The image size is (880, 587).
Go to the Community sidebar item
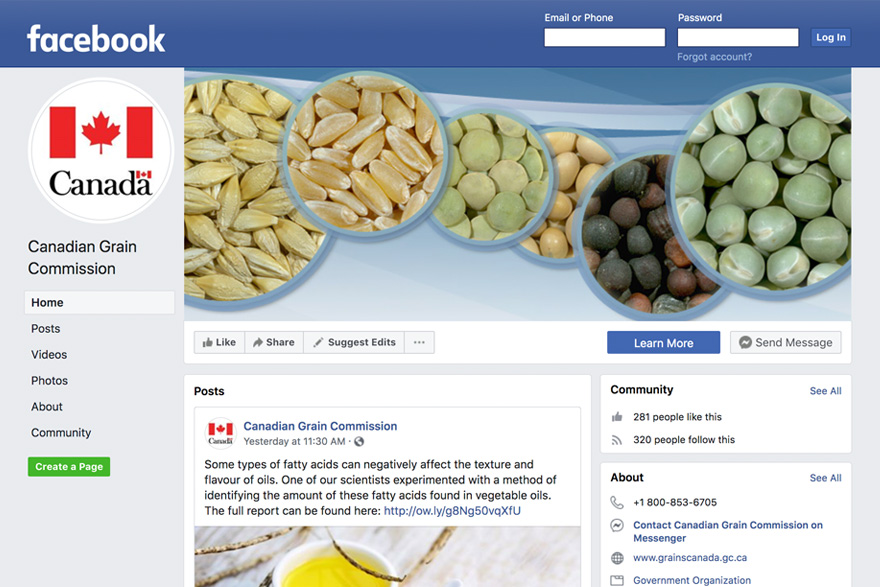coord(61,433)
